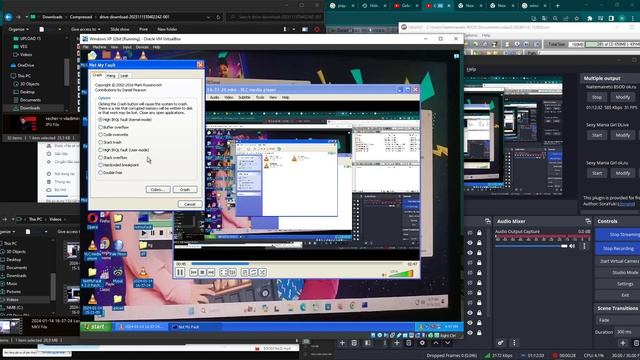Open Organize dropdown in Downloads explorer
Image resolution: width=640 pixels, height=360 pixels.
[18, 29]
